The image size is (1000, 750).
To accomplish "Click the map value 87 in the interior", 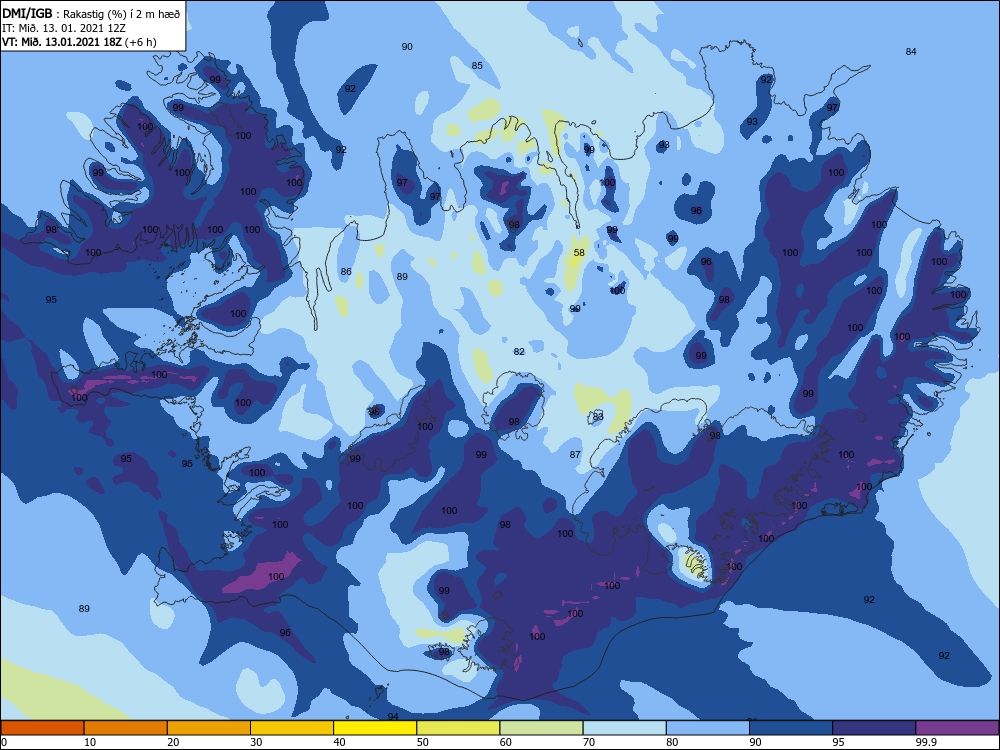I will click(x=575, y=455).
